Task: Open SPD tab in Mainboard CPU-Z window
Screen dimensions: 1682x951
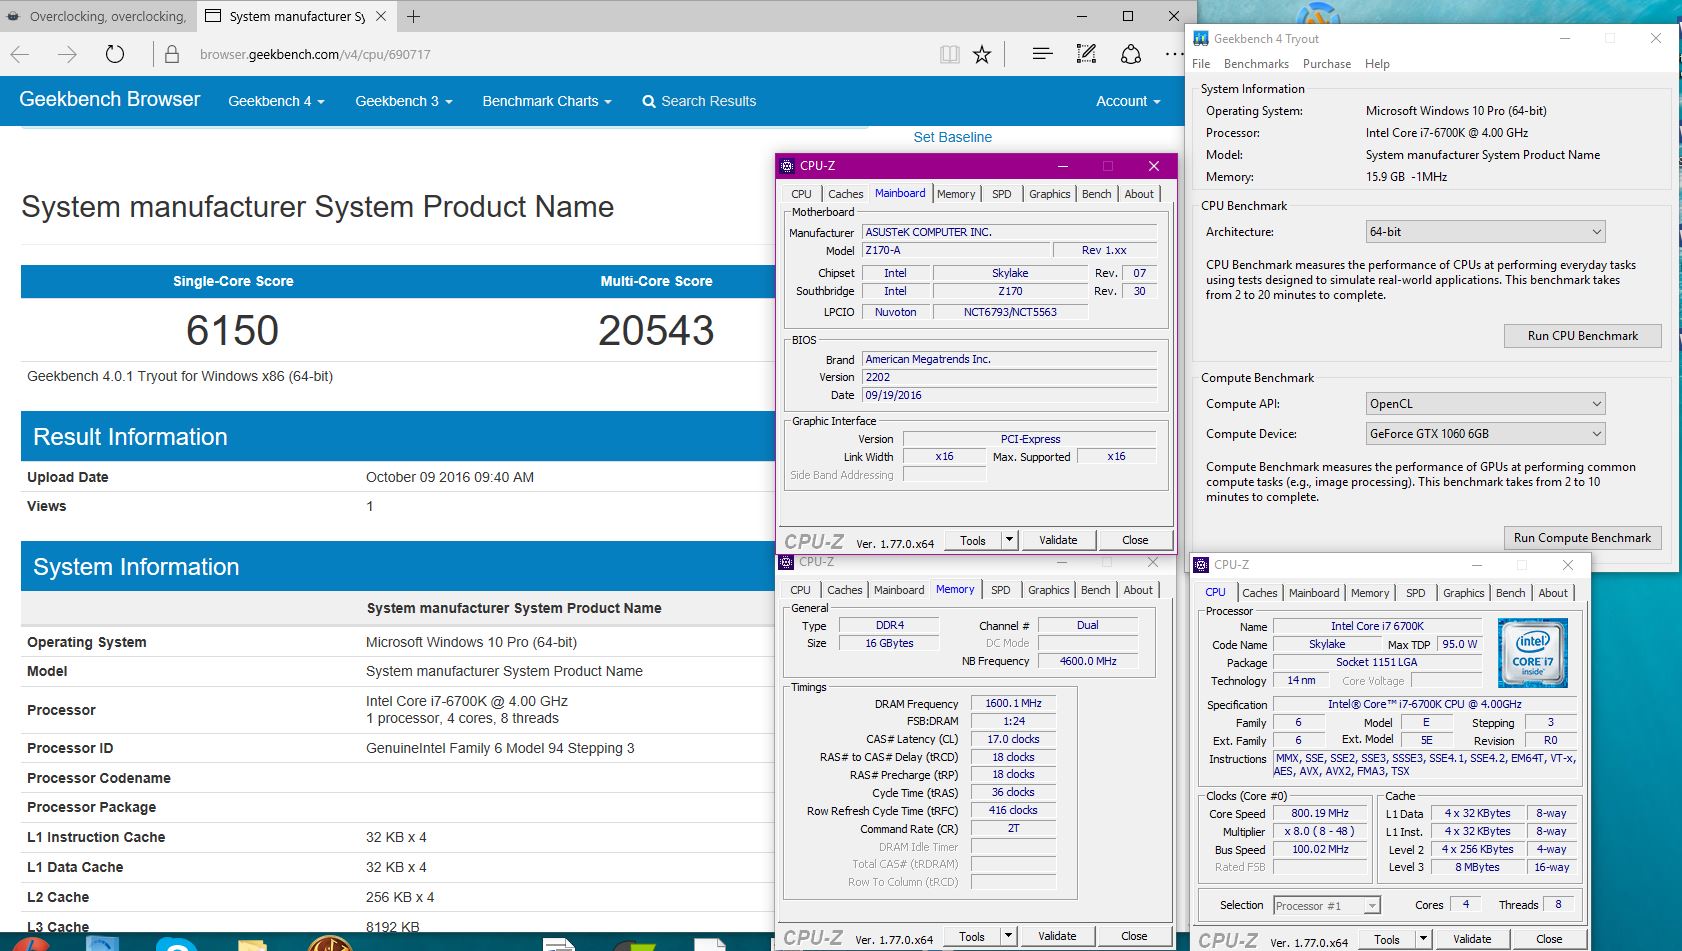Action: 1001,194
